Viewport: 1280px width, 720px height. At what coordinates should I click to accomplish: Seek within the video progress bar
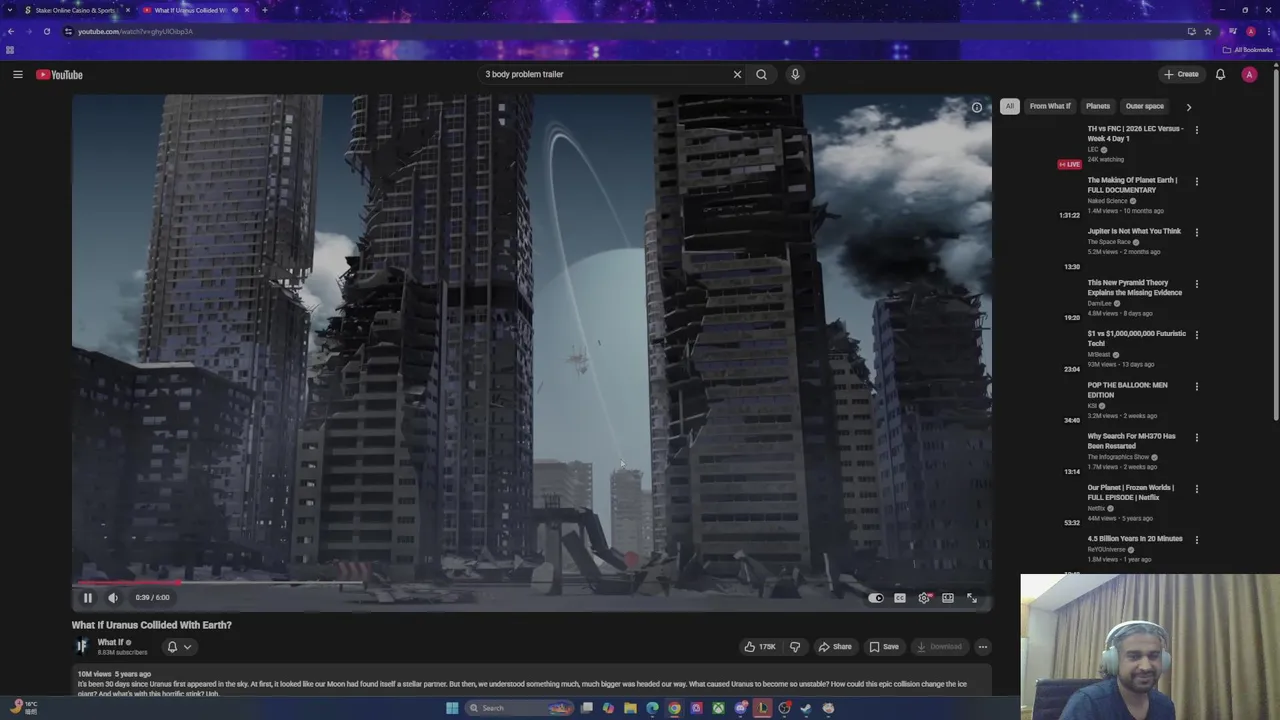pyautogui.click(x=531, y=582)
